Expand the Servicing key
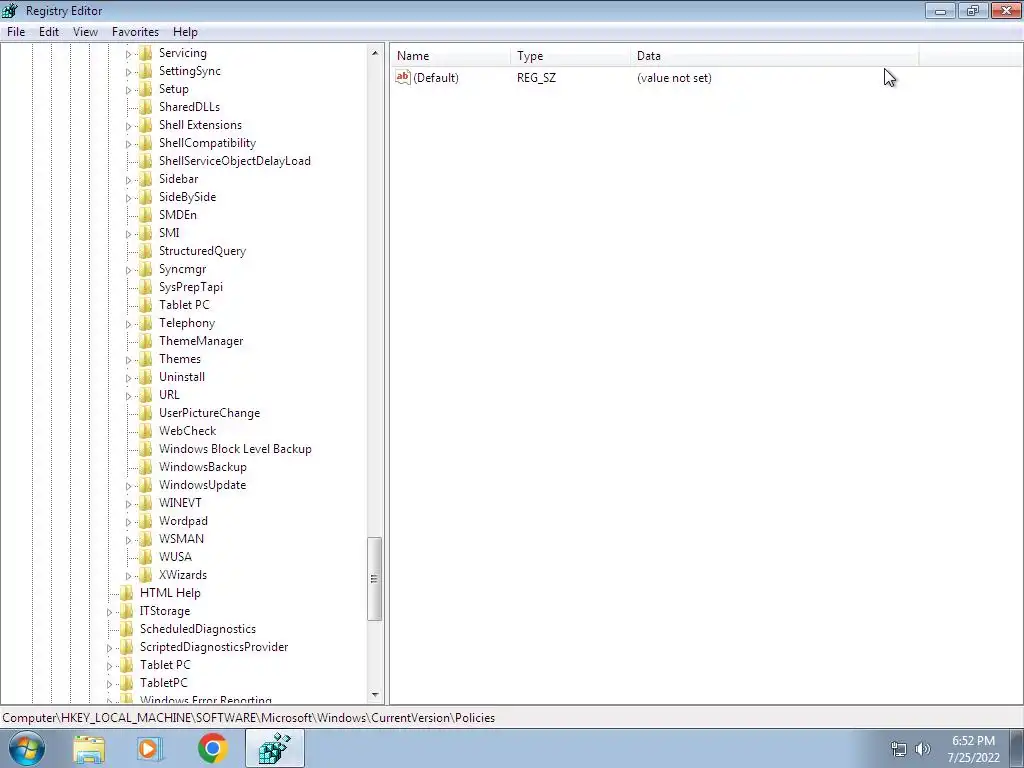The image size is (1024, 768). click(x=128, y=54)
